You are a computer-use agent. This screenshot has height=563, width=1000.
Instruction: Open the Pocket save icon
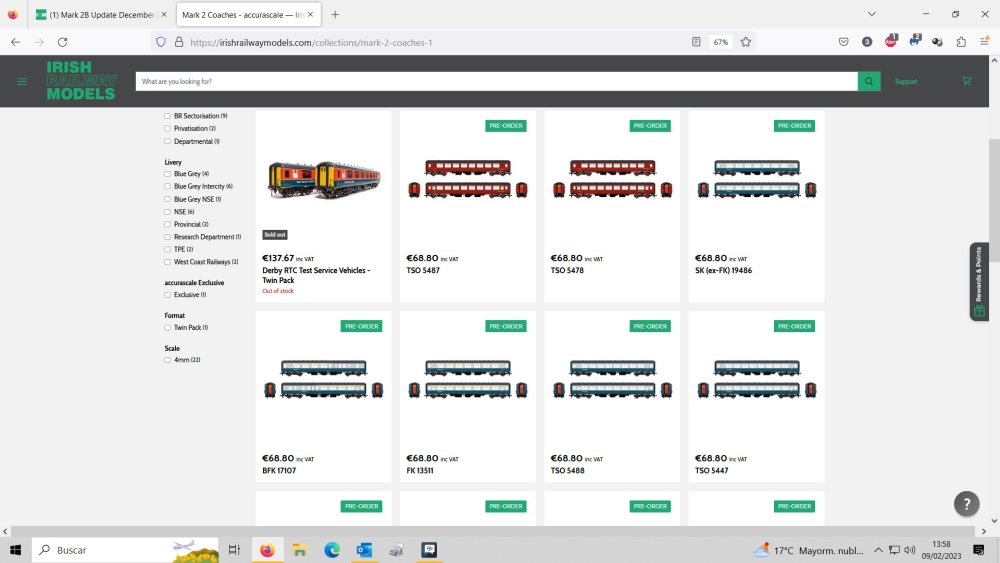coord(844,42)
